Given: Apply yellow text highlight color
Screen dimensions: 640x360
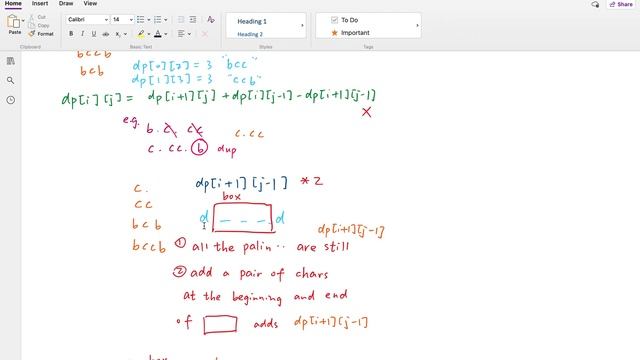Looking at the screenshot, I should pos(141,34).
